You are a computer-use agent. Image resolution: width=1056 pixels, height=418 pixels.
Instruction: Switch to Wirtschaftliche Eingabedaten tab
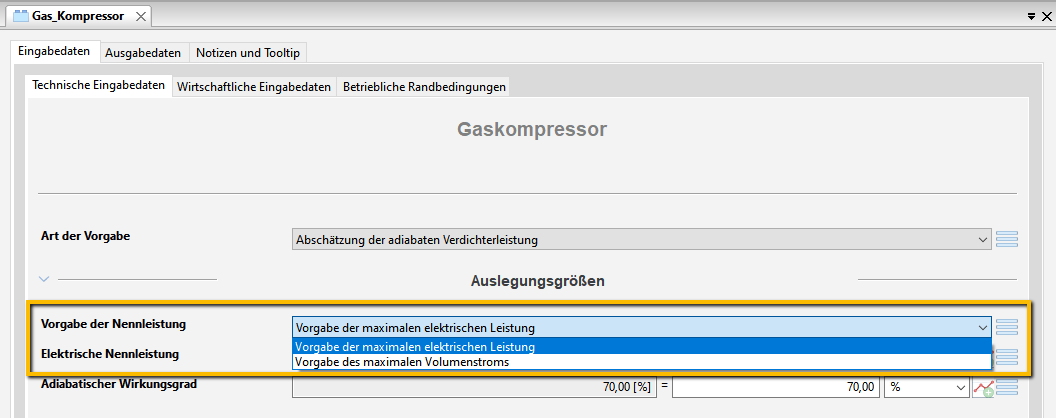coord(254,87)
